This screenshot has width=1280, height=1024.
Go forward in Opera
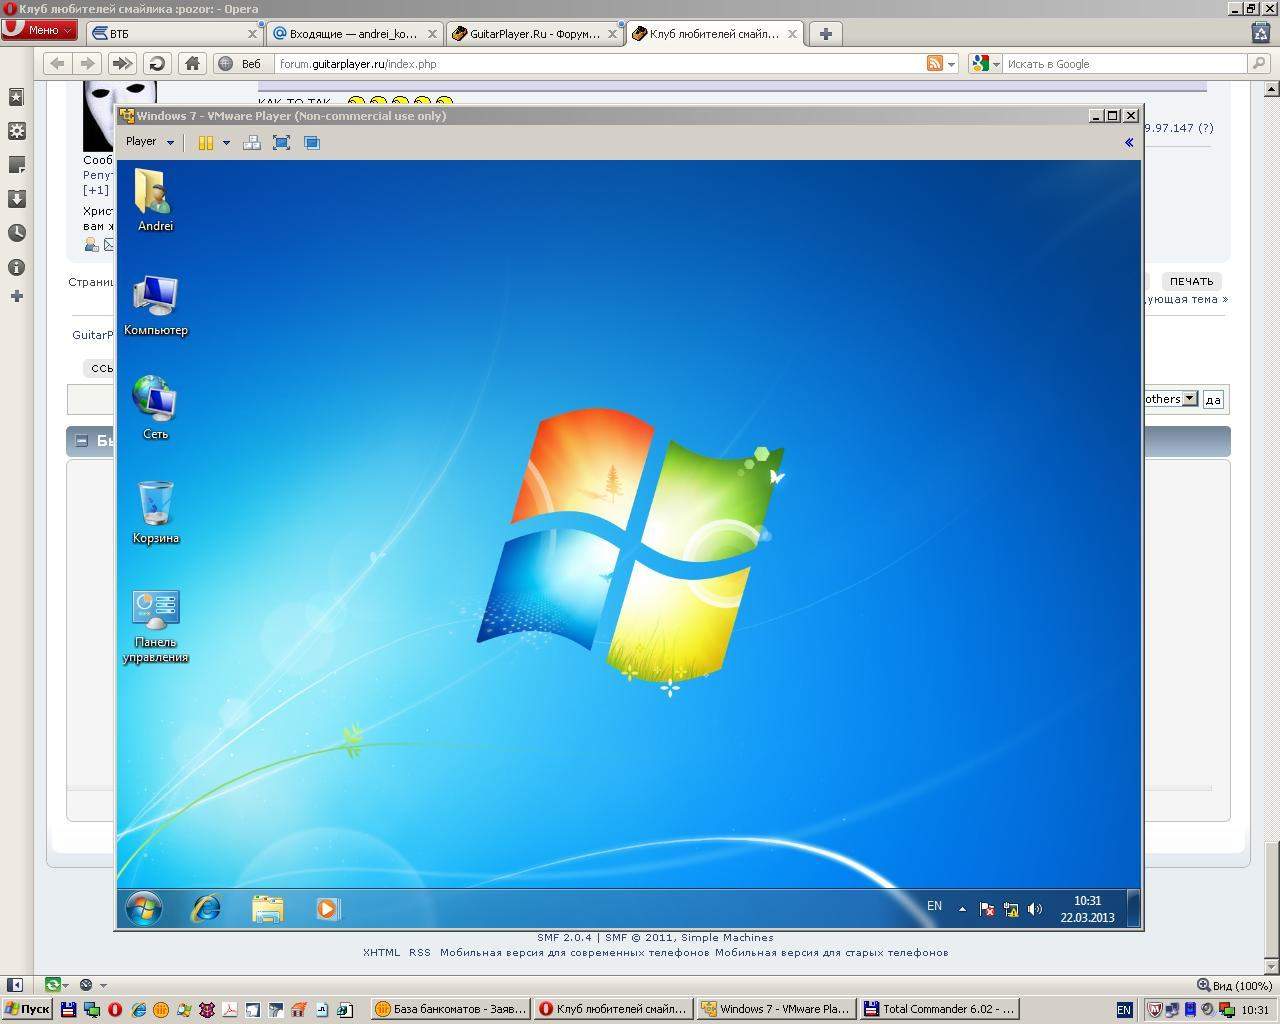88,63
